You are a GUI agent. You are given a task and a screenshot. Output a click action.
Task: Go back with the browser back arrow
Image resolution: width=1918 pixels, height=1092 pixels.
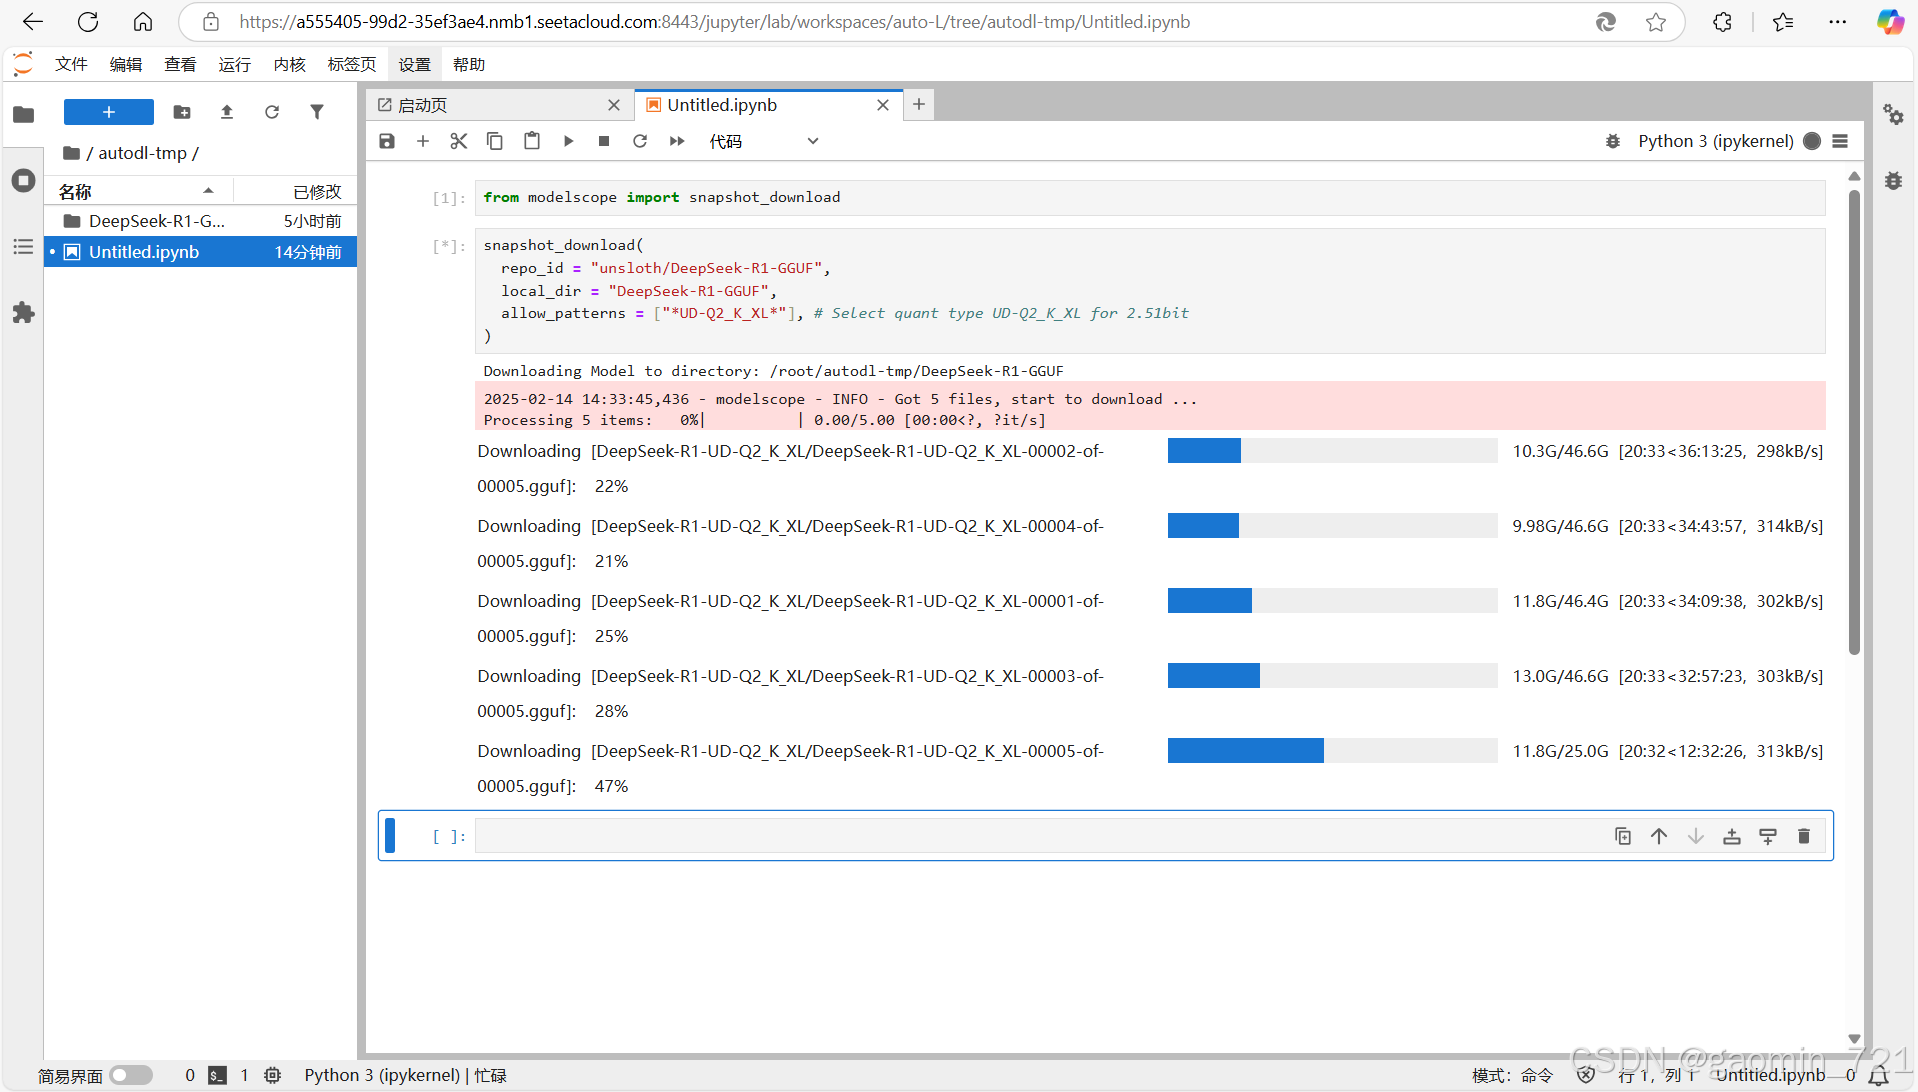pos(33,22)
